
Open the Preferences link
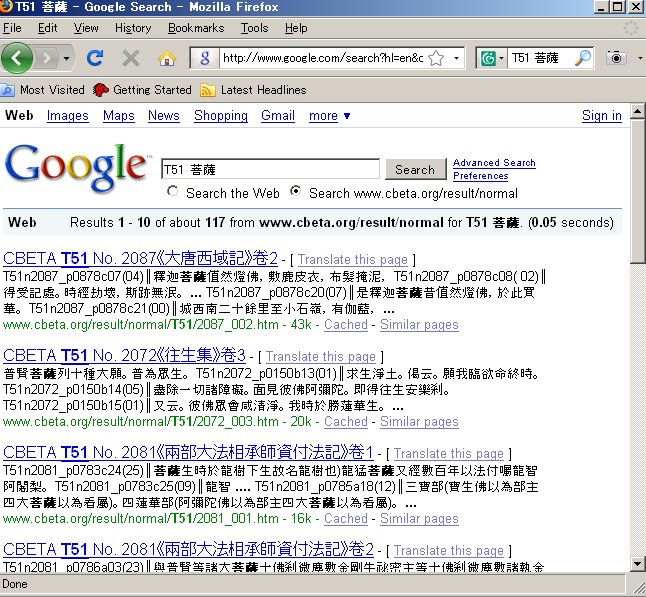click(480, 176)
